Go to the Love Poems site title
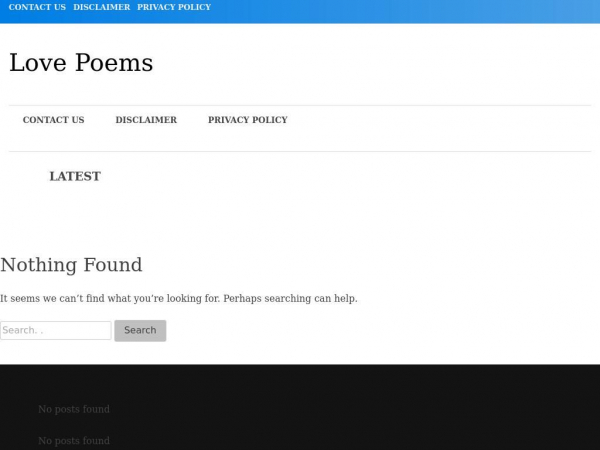This screenshot has height=450, width=600. coord(81,63)
